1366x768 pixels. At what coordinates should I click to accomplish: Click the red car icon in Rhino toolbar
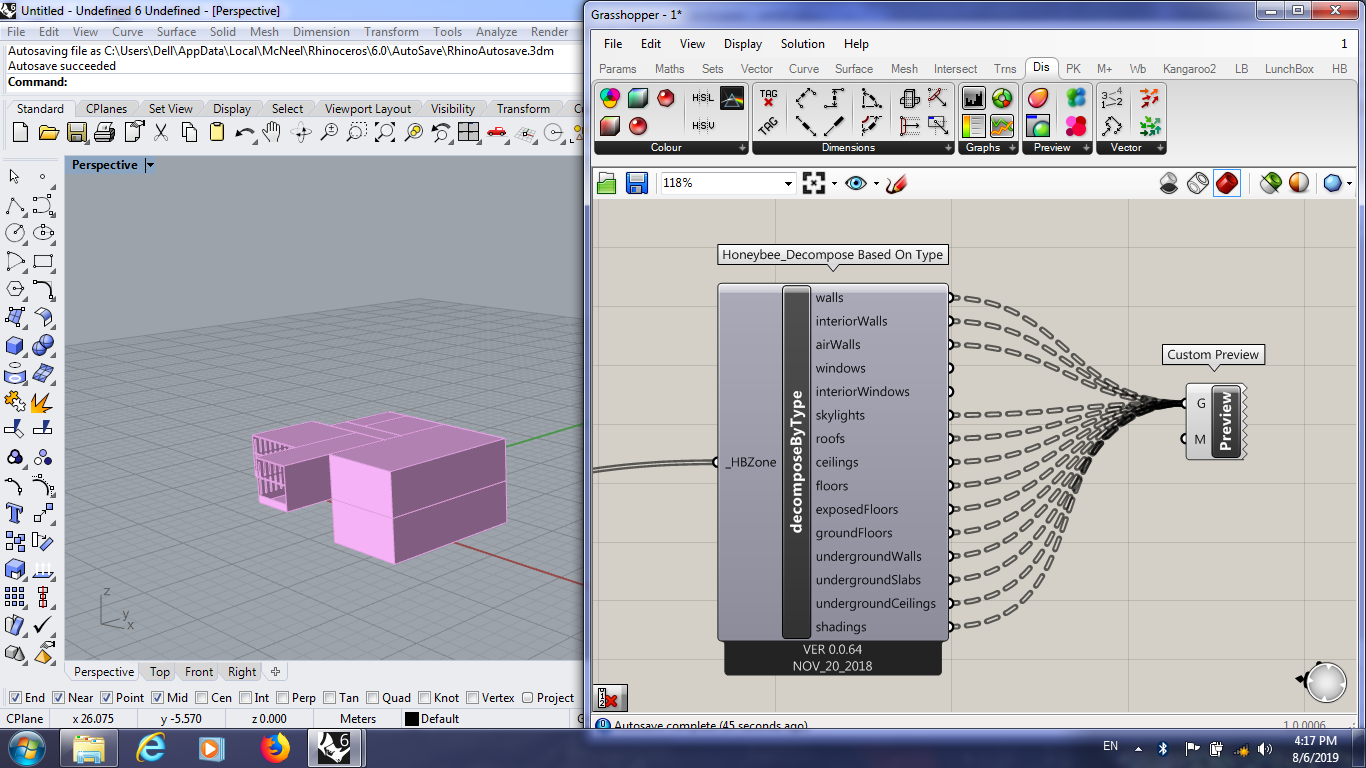tap(497, 132)
